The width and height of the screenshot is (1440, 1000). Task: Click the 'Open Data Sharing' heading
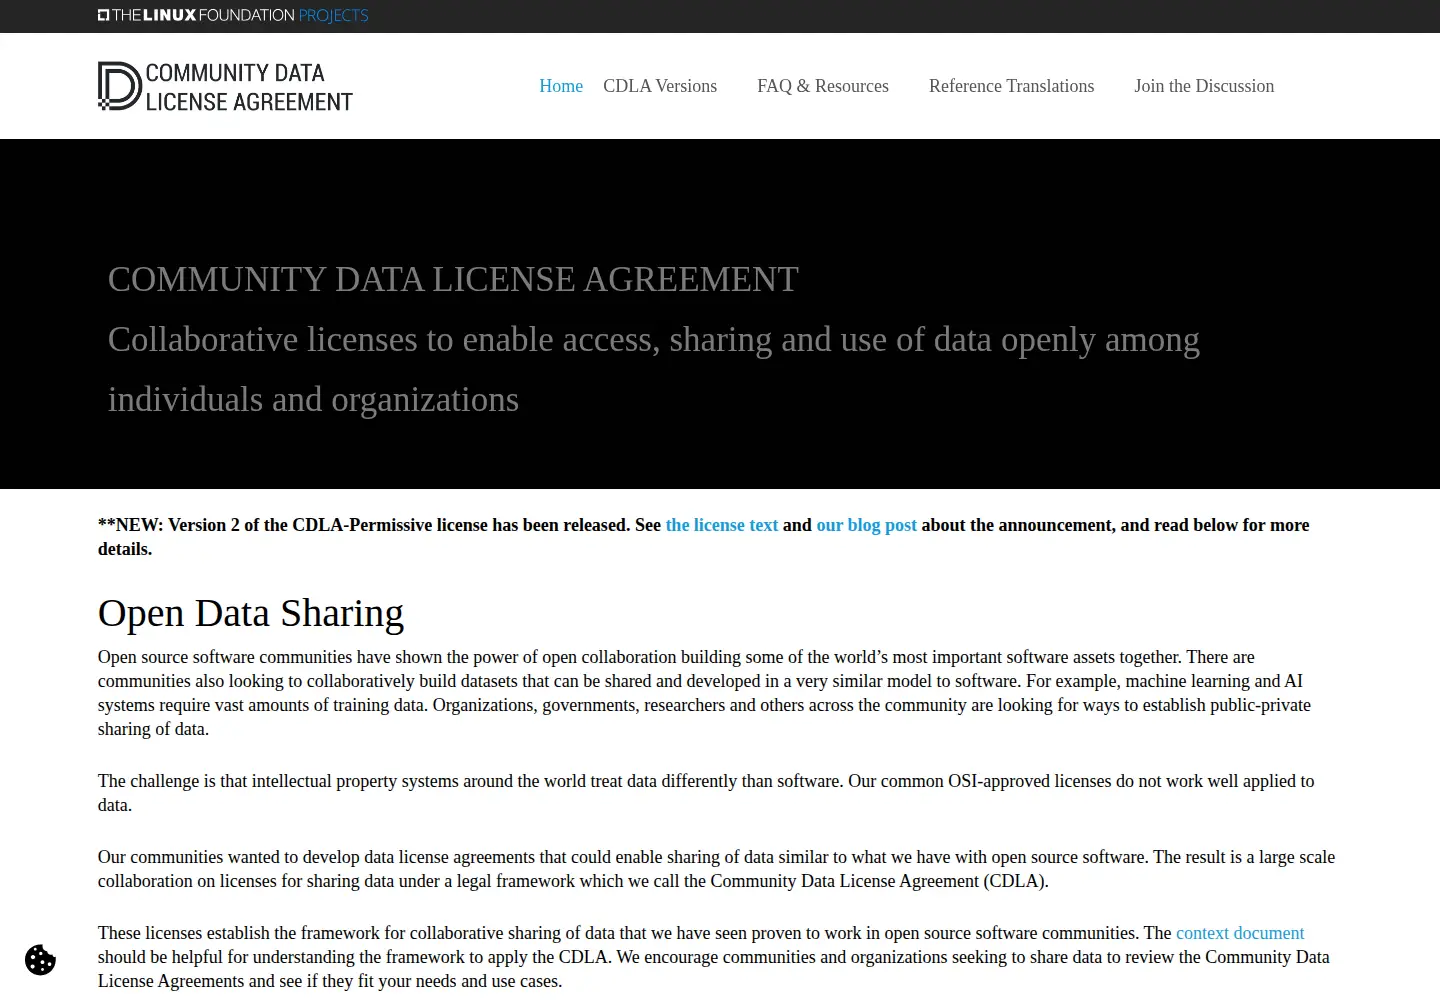point(251,613)
